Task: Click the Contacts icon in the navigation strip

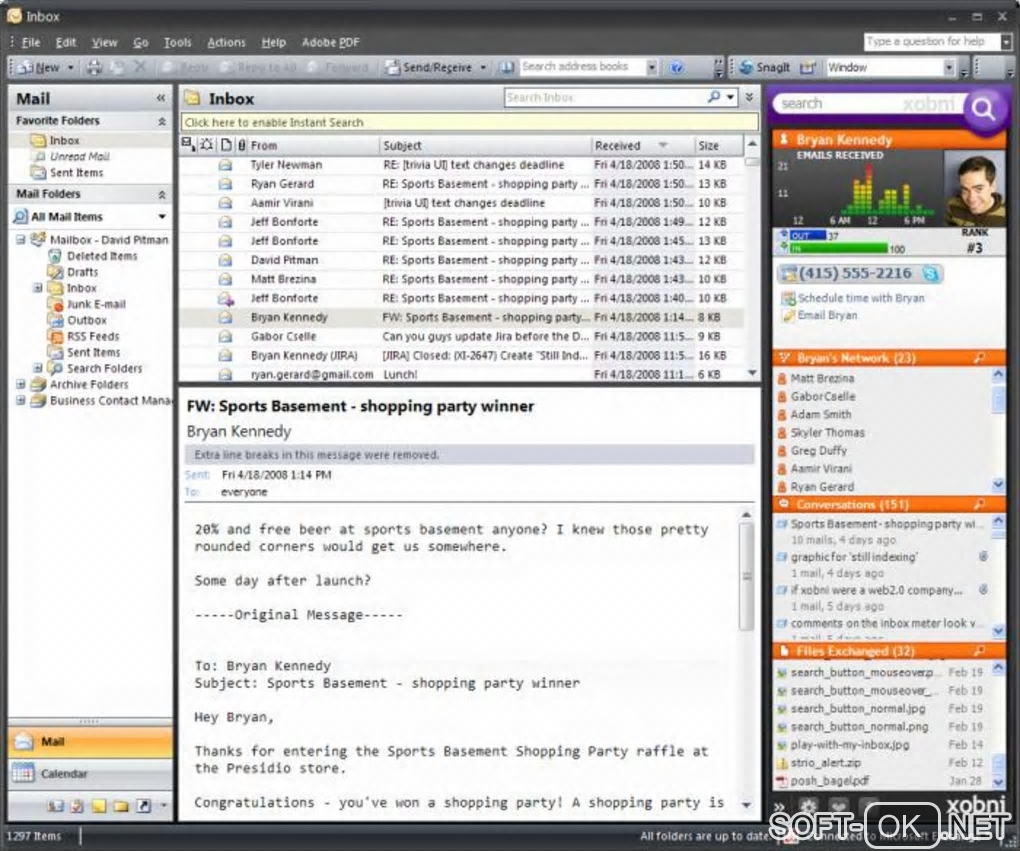Action: (55, 806)
